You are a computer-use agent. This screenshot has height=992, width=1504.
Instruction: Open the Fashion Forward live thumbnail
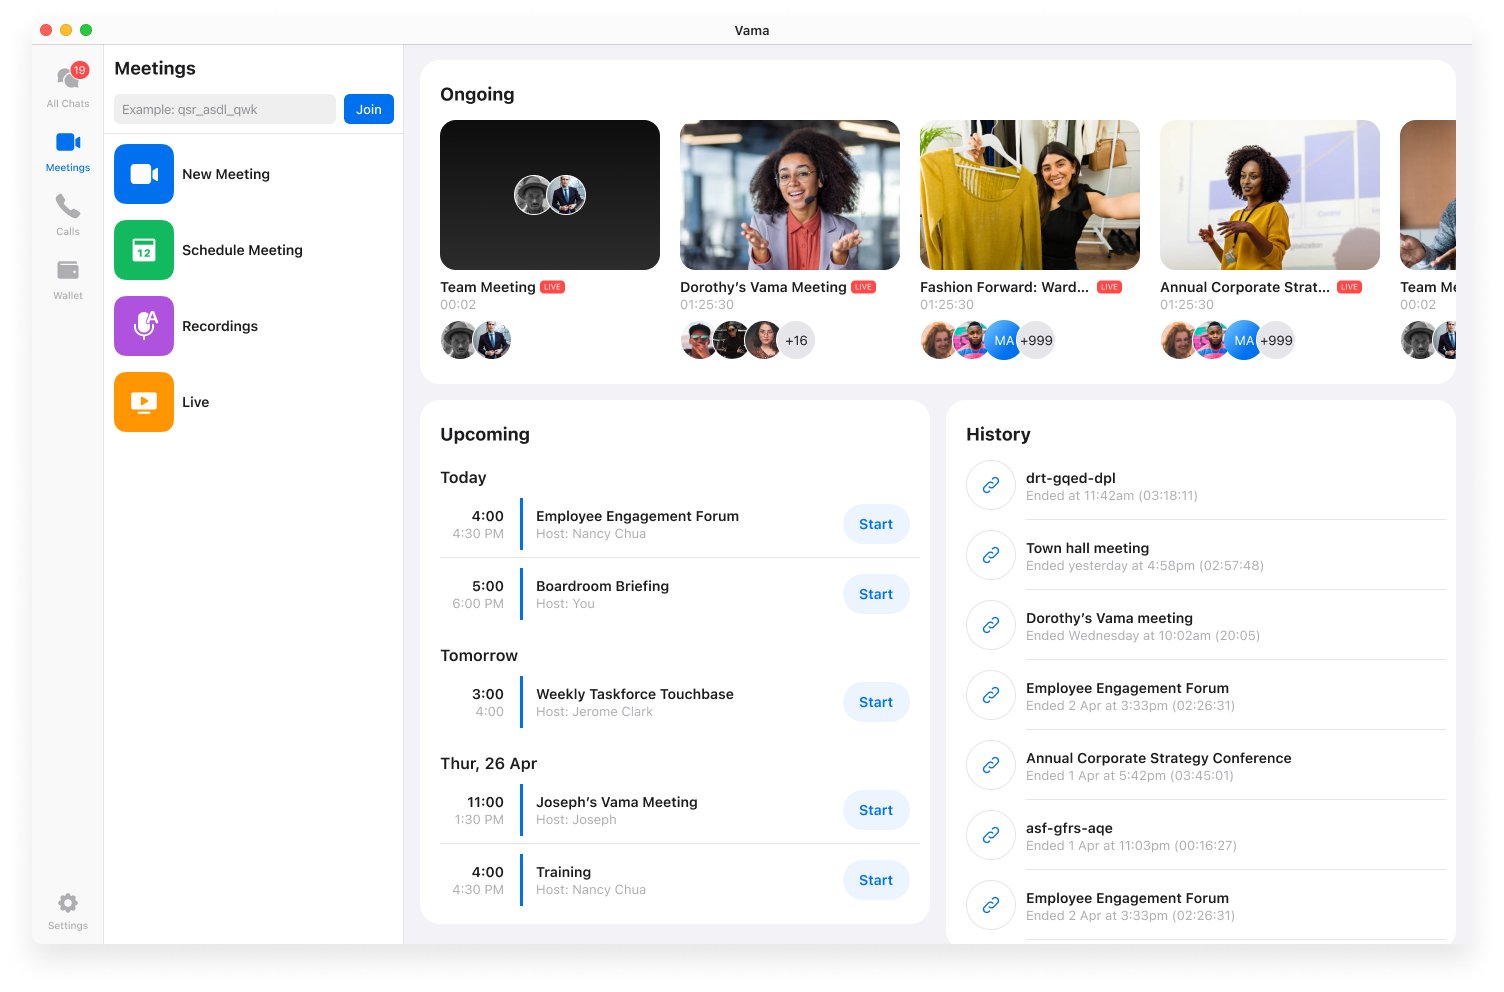pyautogui.click(x=1030, y=195)
